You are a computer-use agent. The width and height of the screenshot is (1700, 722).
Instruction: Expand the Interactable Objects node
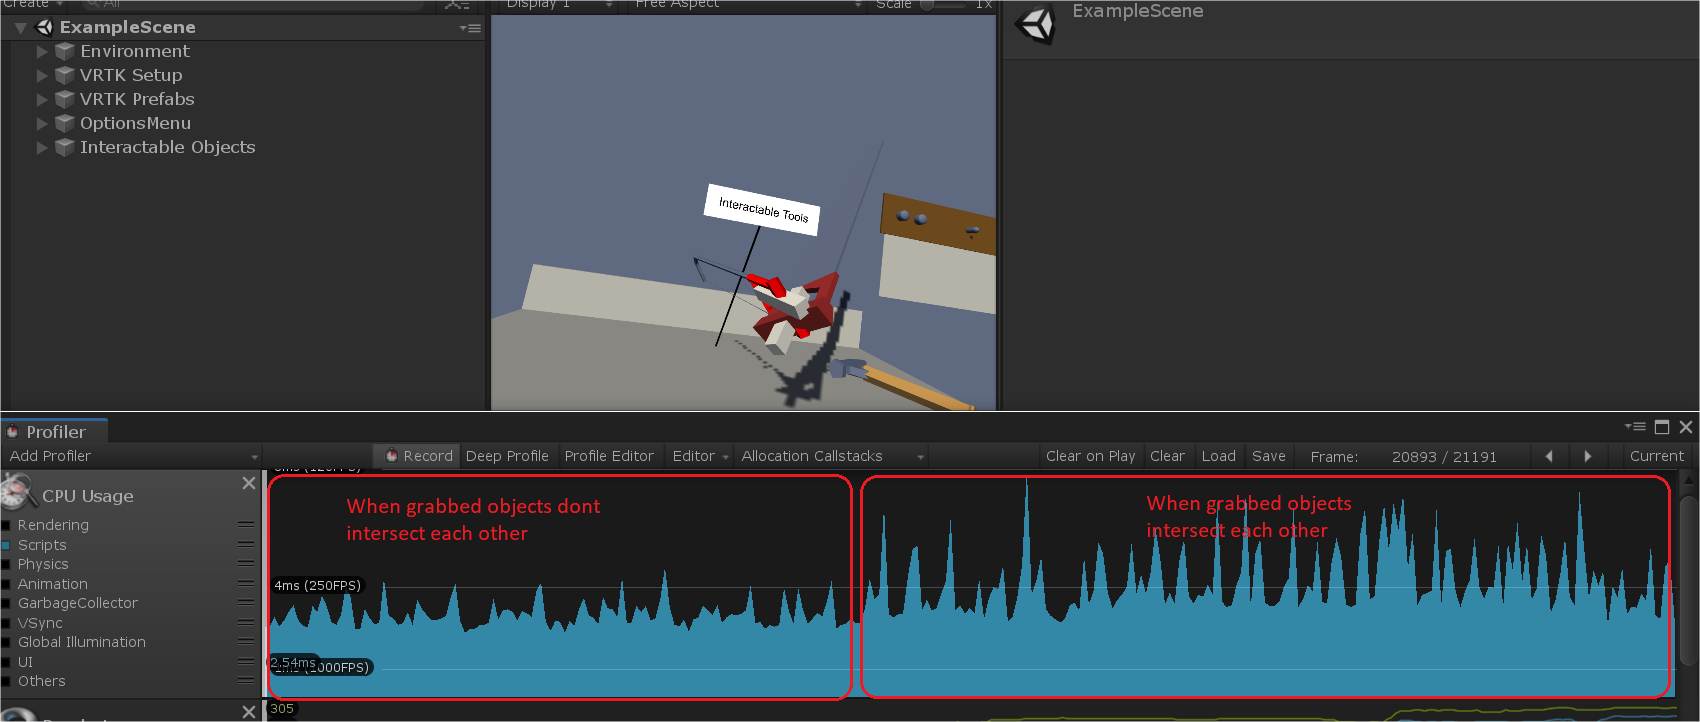(42, 147)
